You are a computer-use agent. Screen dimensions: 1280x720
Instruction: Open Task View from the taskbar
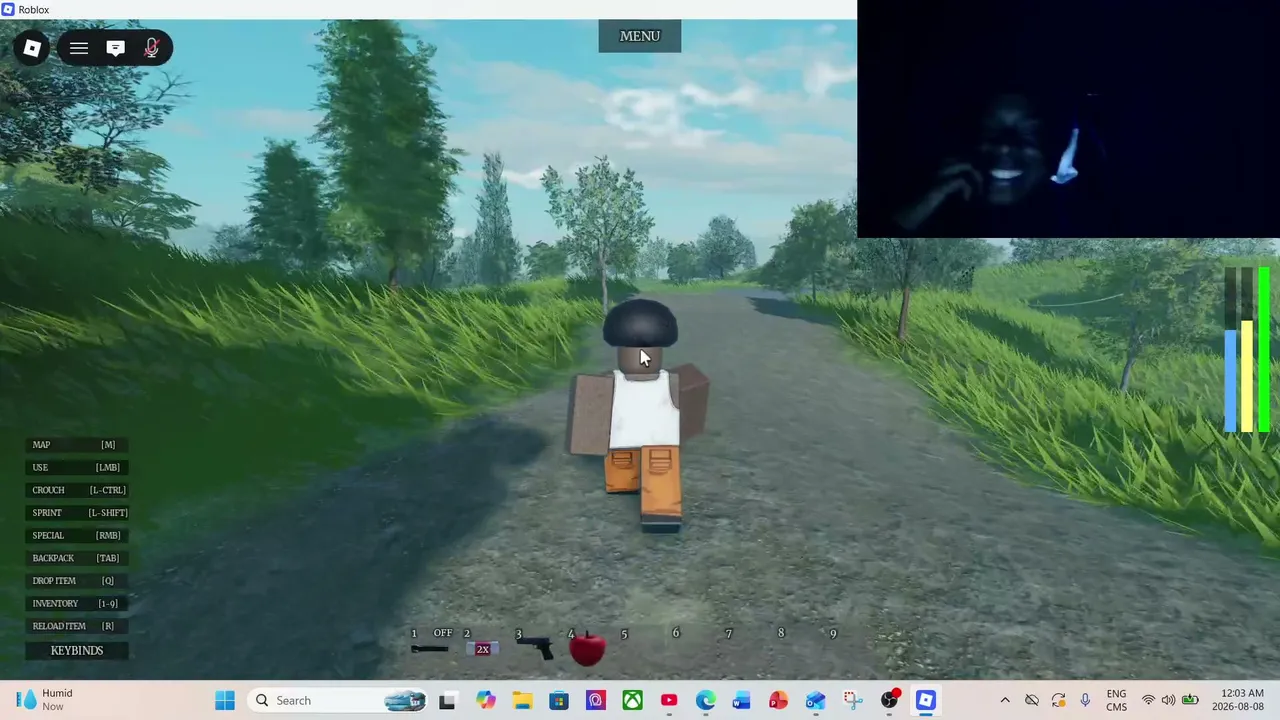tap(447, 700)
